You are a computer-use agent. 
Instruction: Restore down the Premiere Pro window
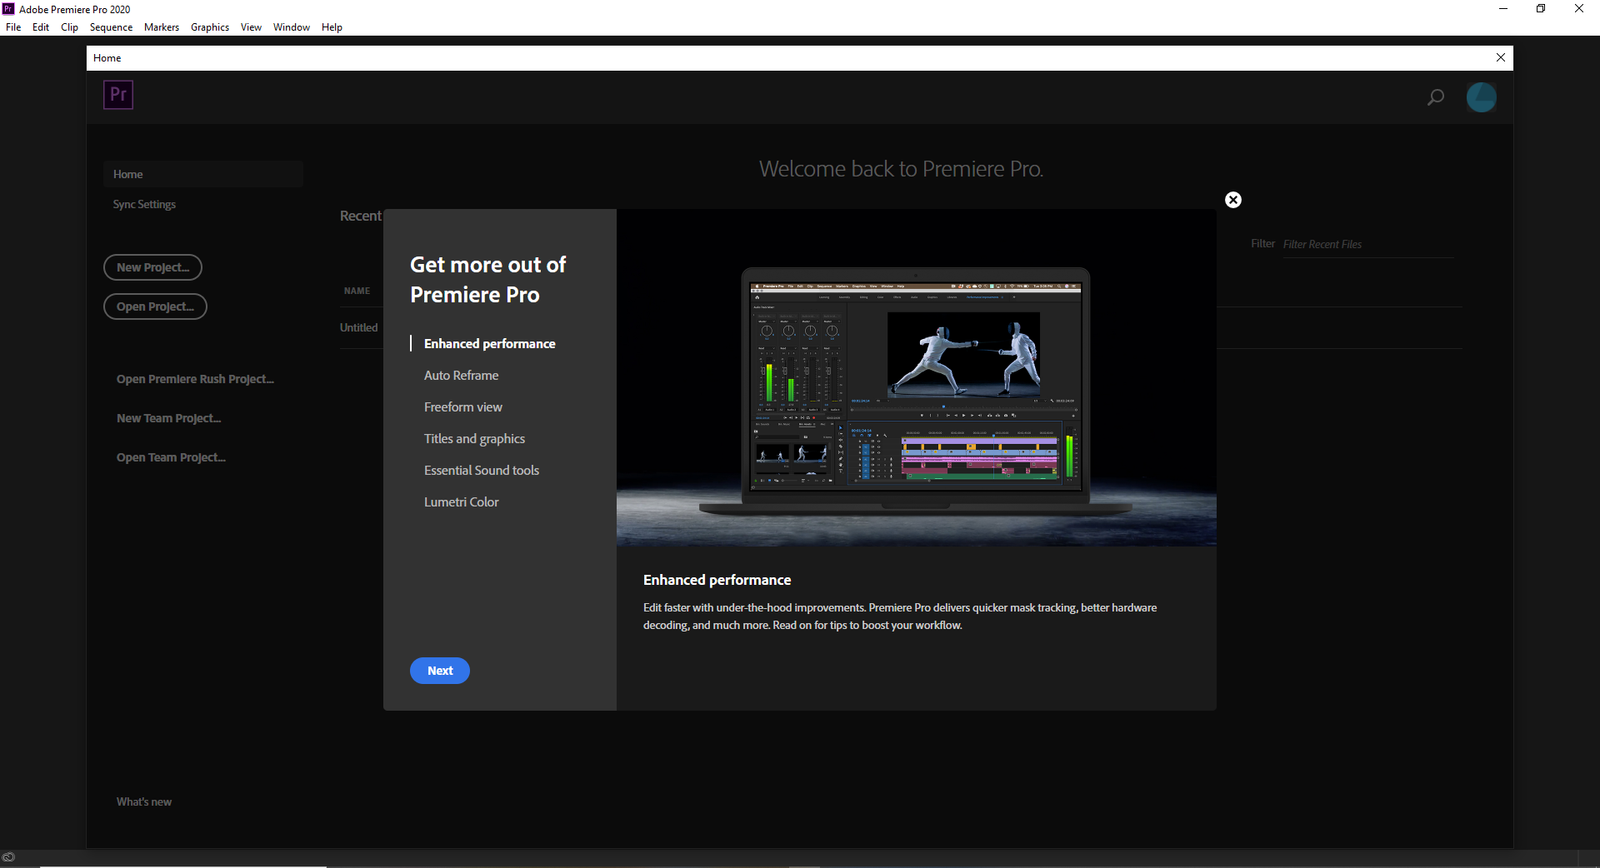(x=1541, y=9)
